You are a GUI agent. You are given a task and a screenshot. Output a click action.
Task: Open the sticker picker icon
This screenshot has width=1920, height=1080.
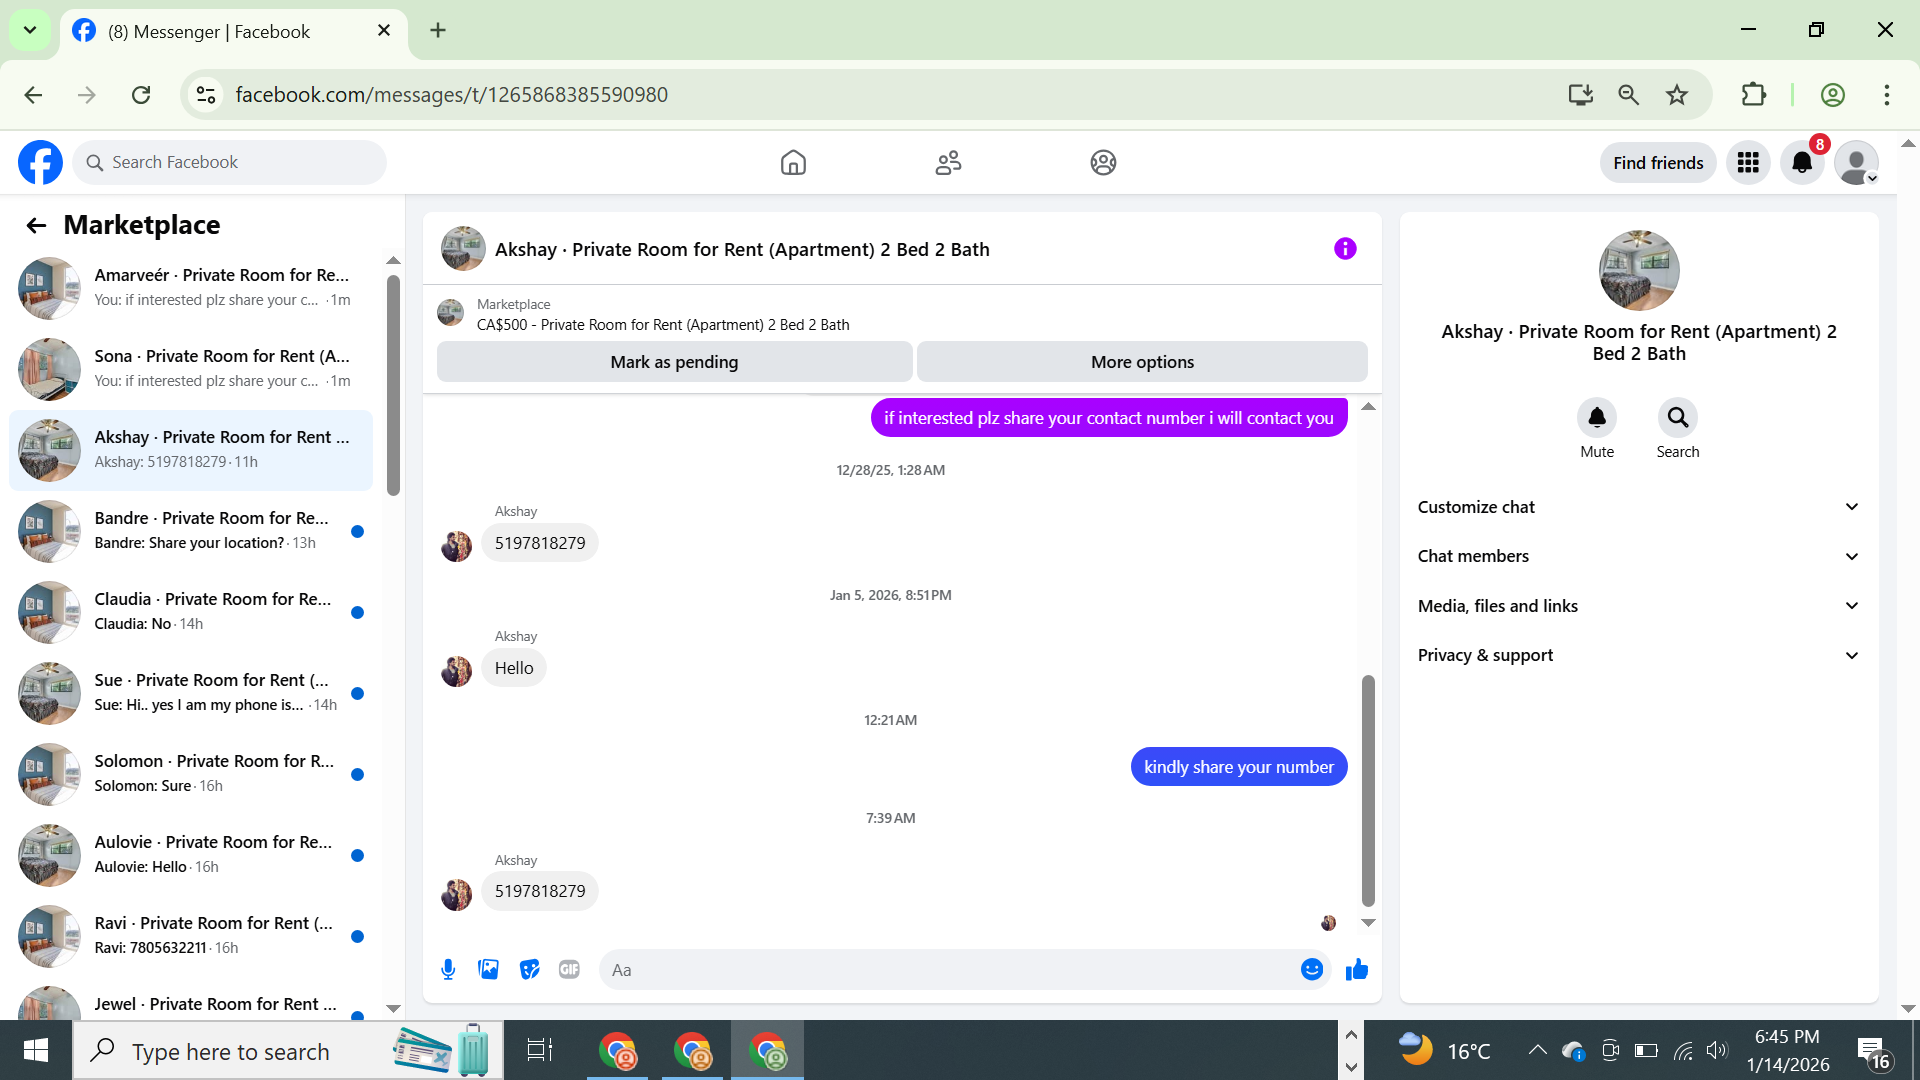coord(529,969)
